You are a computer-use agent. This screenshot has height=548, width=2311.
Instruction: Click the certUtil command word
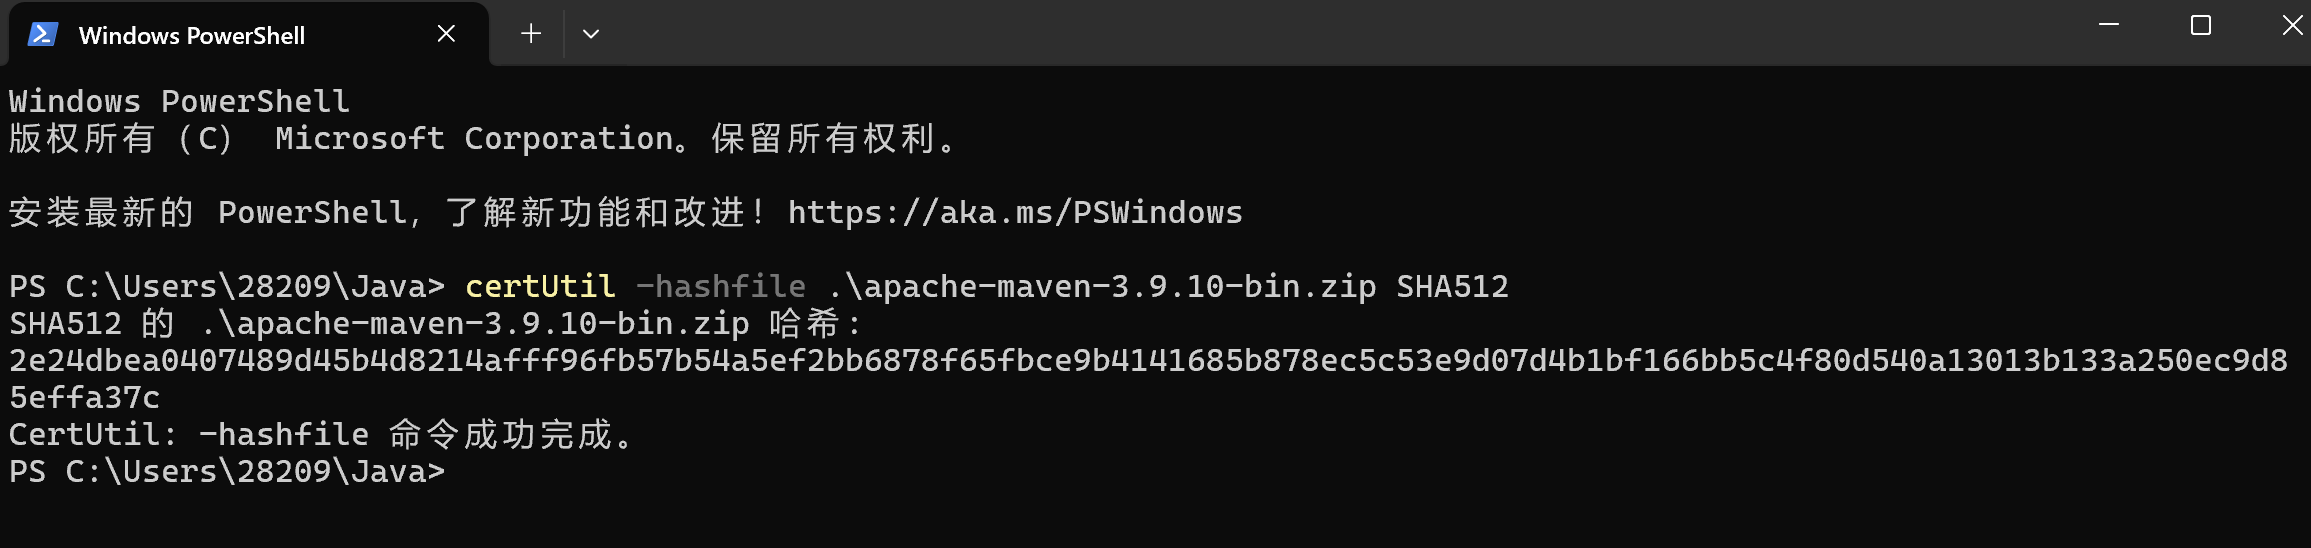[x=540, y=286]
